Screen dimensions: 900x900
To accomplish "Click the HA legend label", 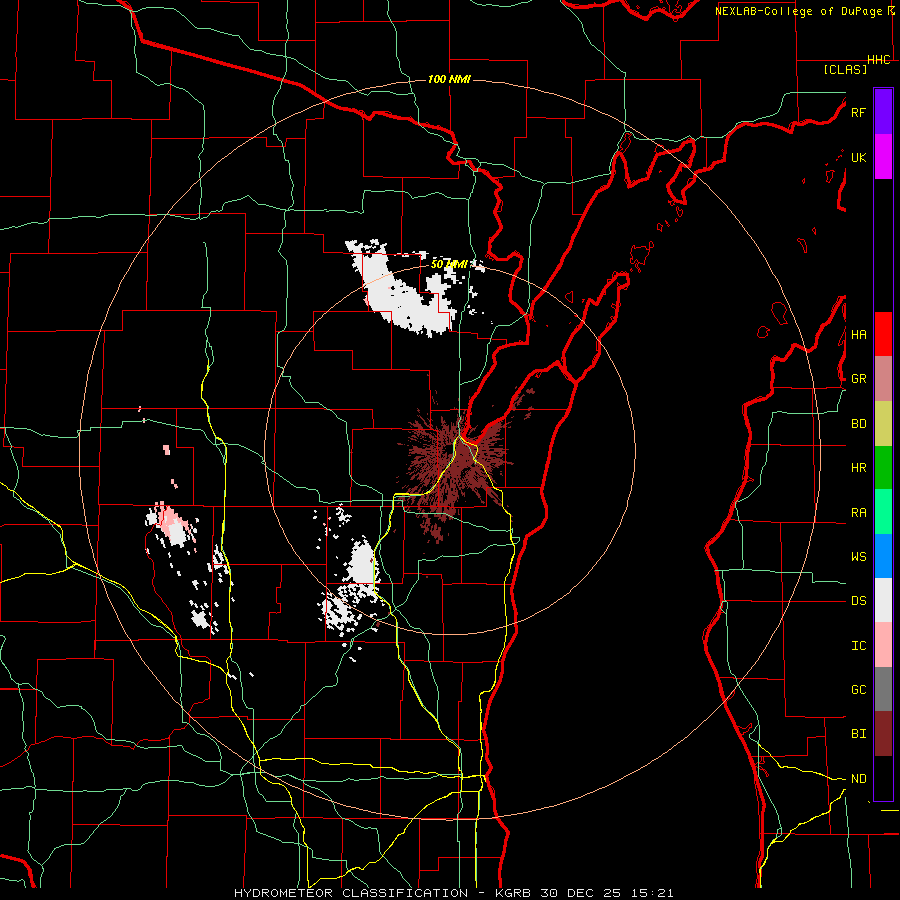I will point(858,335).
